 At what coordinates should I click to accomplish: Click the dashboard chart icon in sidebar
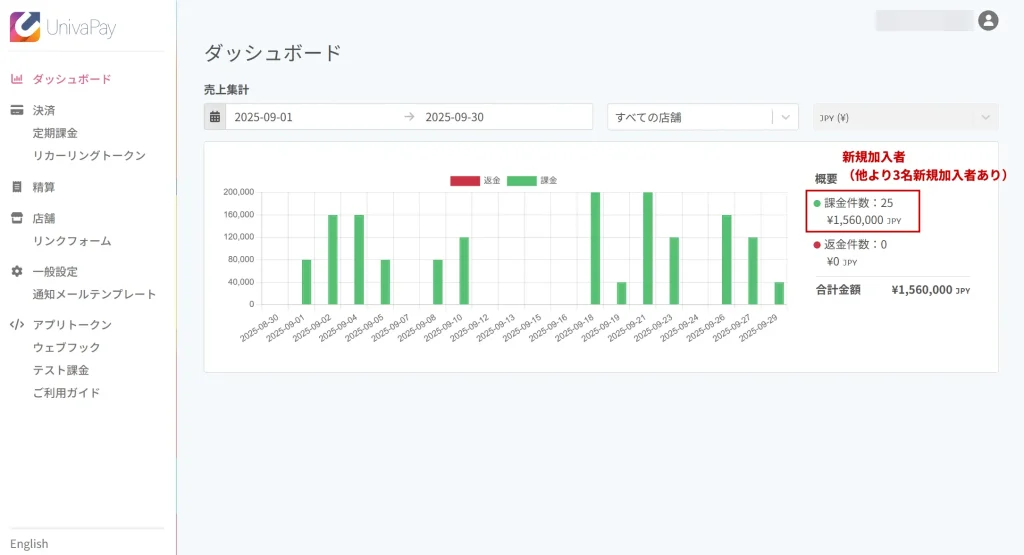point(16,79)
